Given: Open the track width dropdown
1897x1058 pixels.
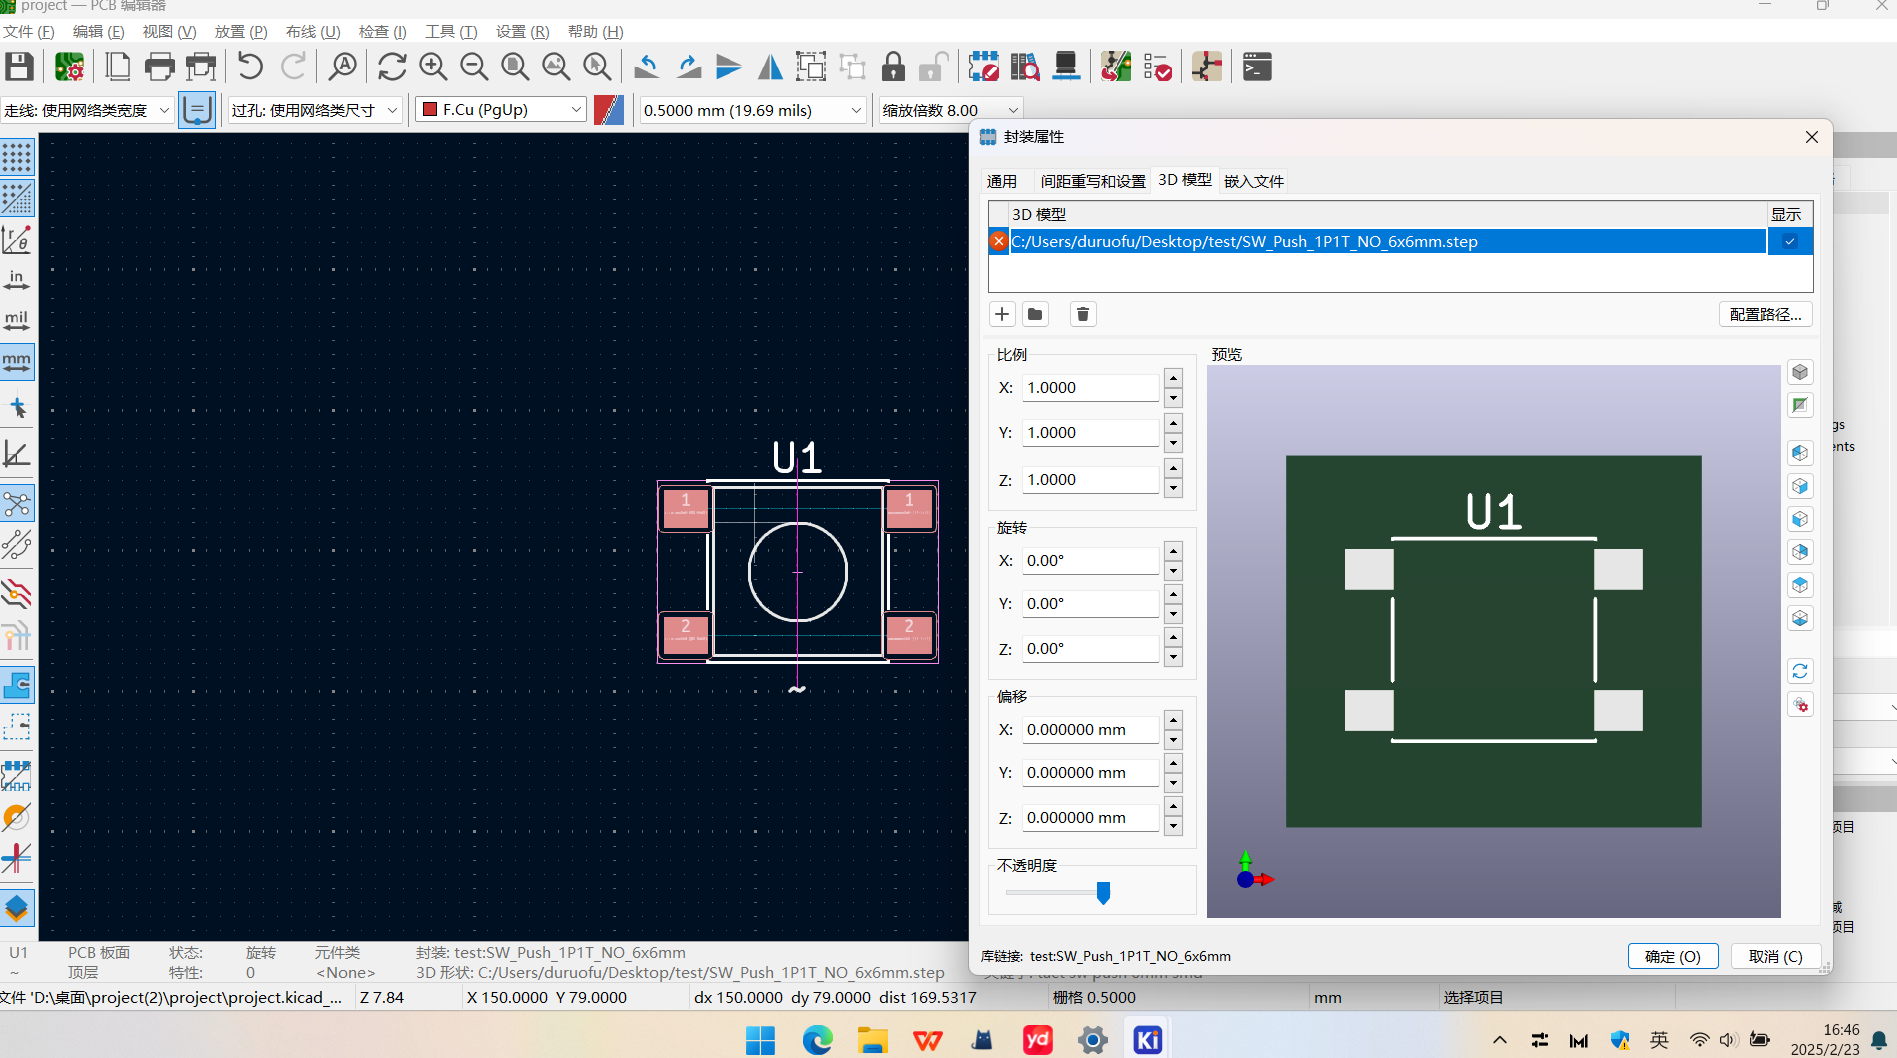Looking at the screenshot, I should coord(87,110).
